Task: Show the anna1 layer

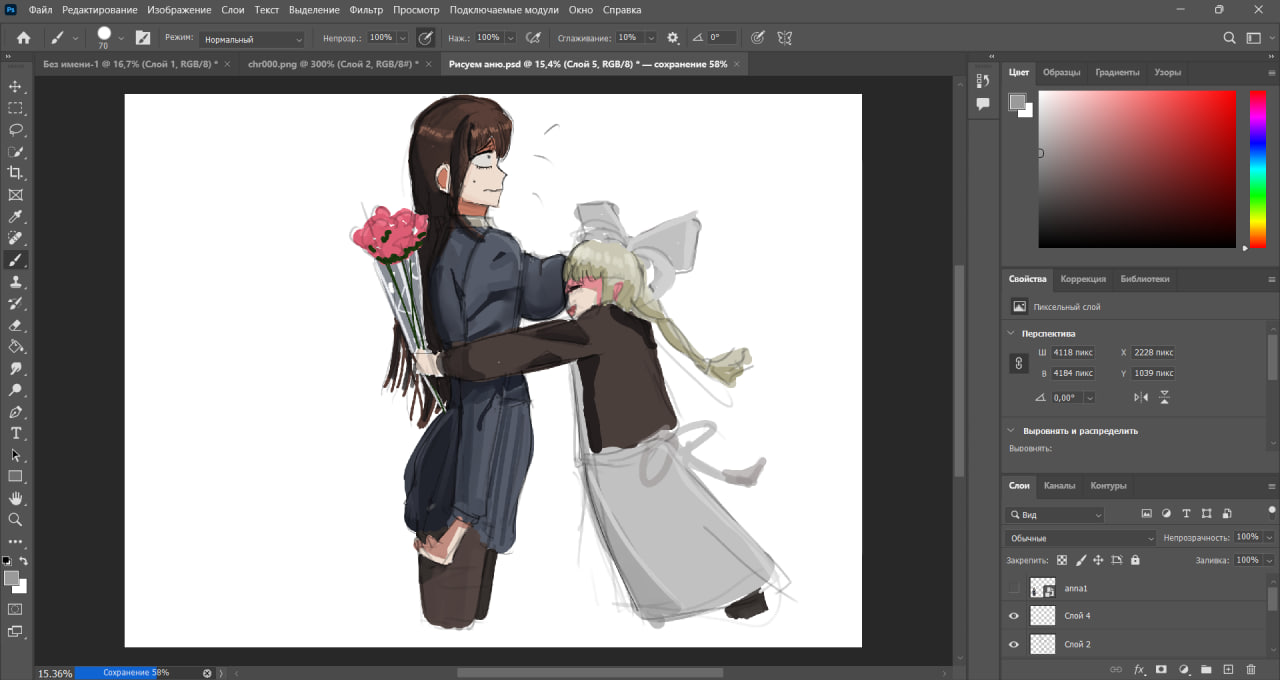Action: (1014, 588)
